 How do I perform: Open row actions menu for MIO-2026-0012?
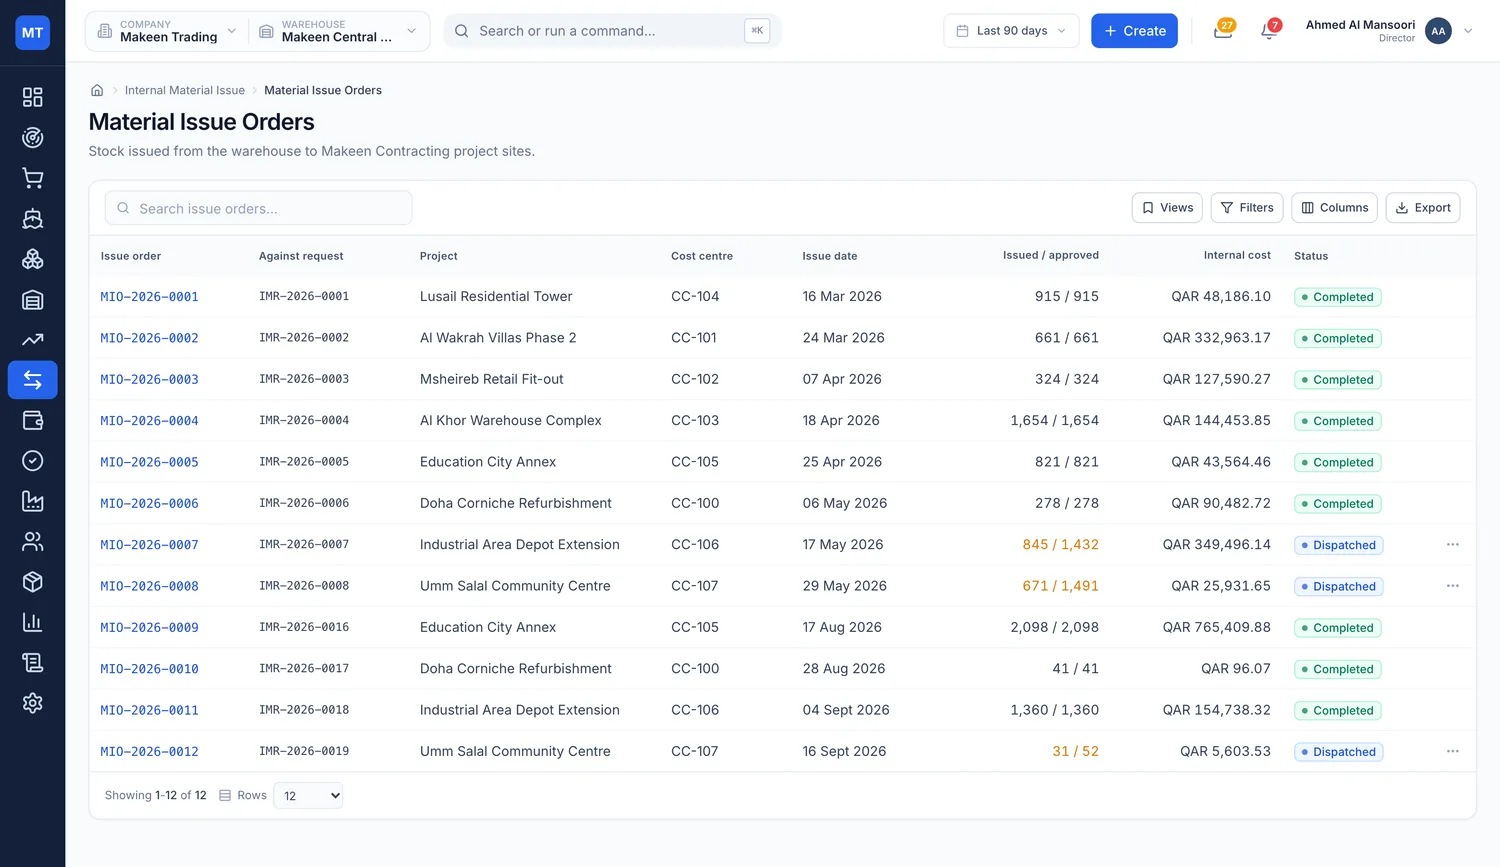tap(1452, 751)
